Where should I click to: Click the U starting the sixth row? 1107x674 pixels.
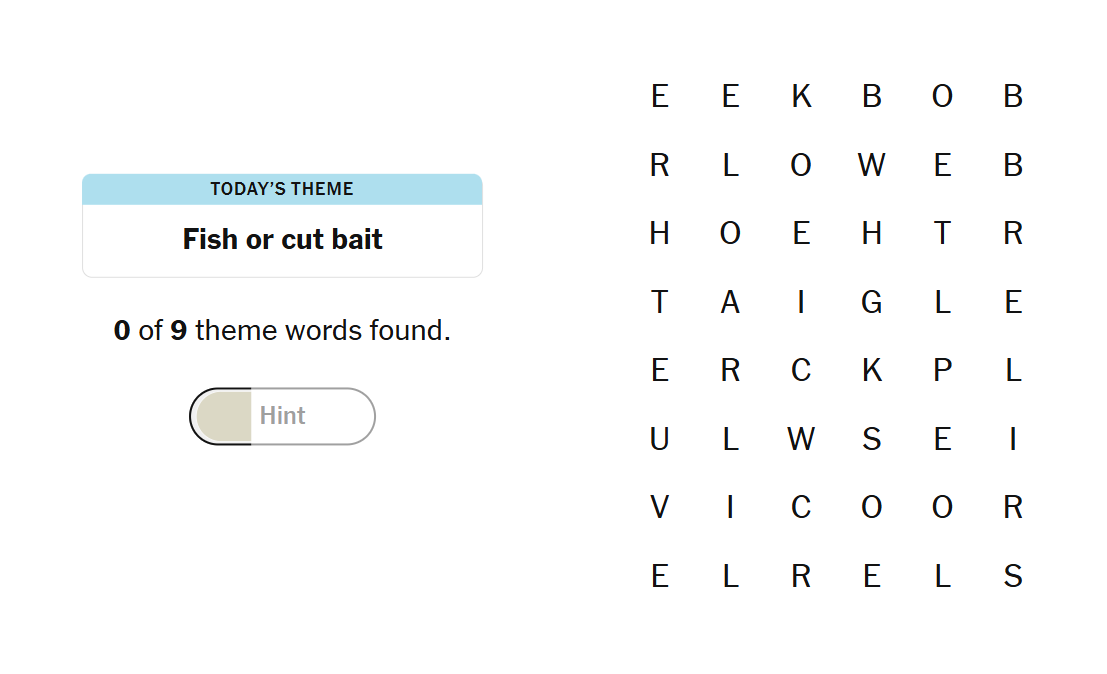tap(660, 438)
